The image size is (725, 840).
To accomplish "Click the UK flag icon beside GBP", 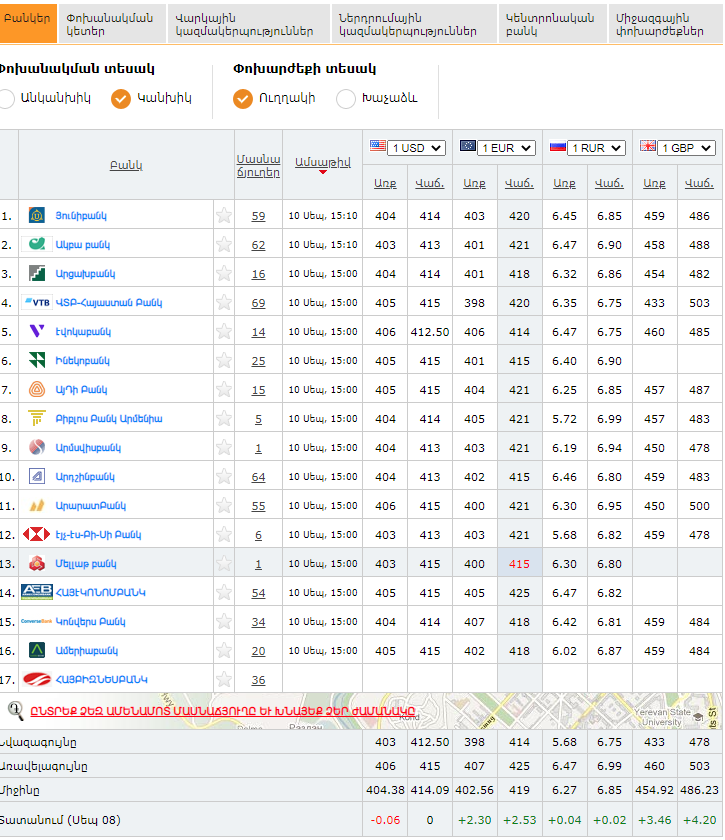I will [648, 146].
